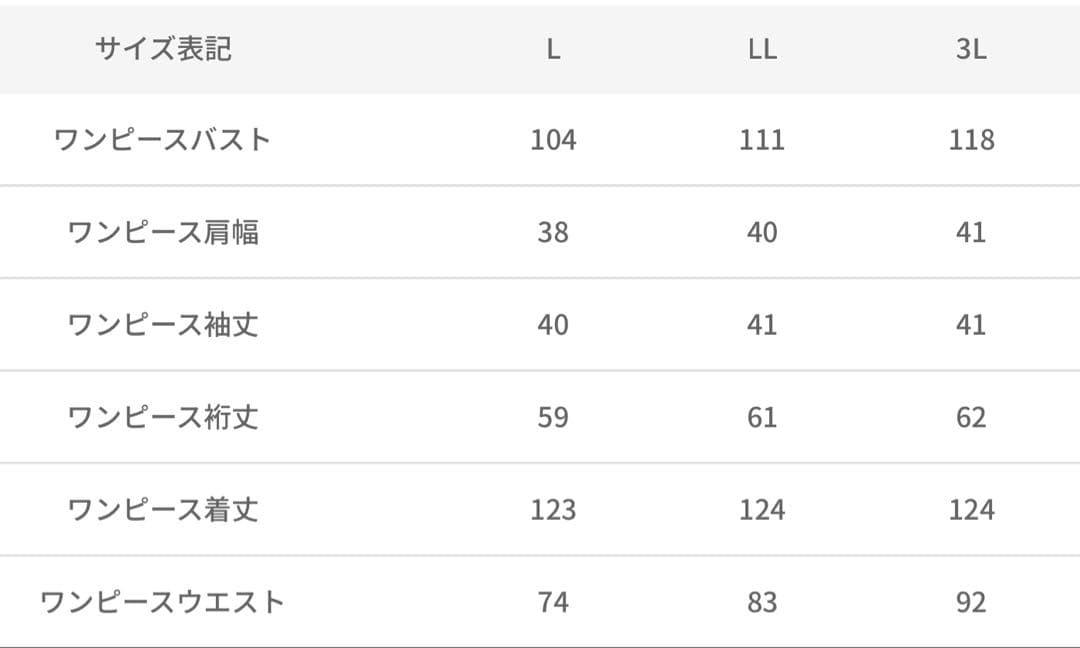The width and height of the screenshot is (1080, 648).
Task: Click the bust value 118
Action: point(971,140)
